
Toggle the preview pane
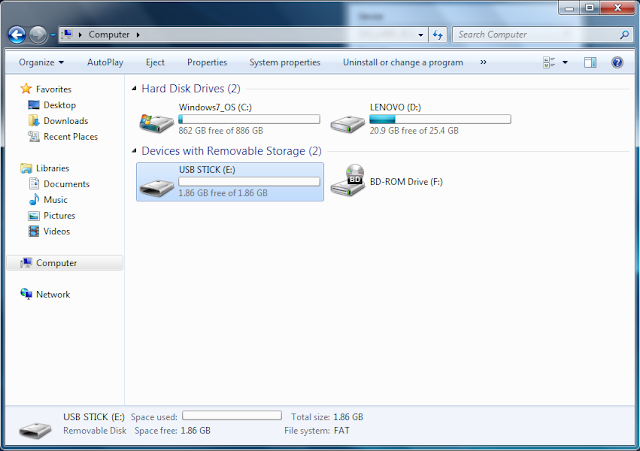[590, 62]
